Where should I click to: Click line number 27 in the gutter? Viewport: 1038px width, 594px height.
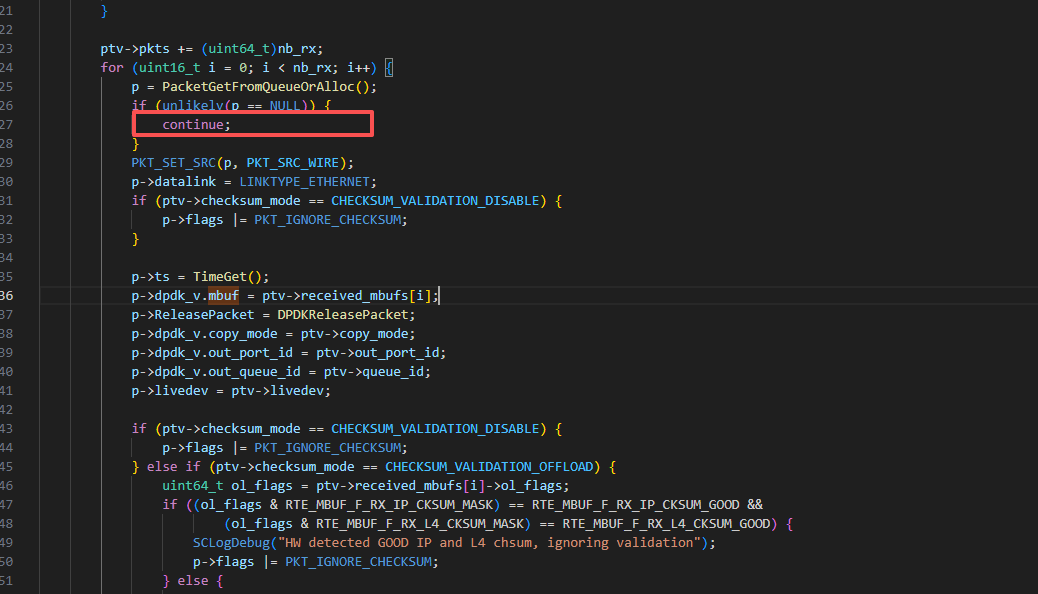(x=7, y=124)
